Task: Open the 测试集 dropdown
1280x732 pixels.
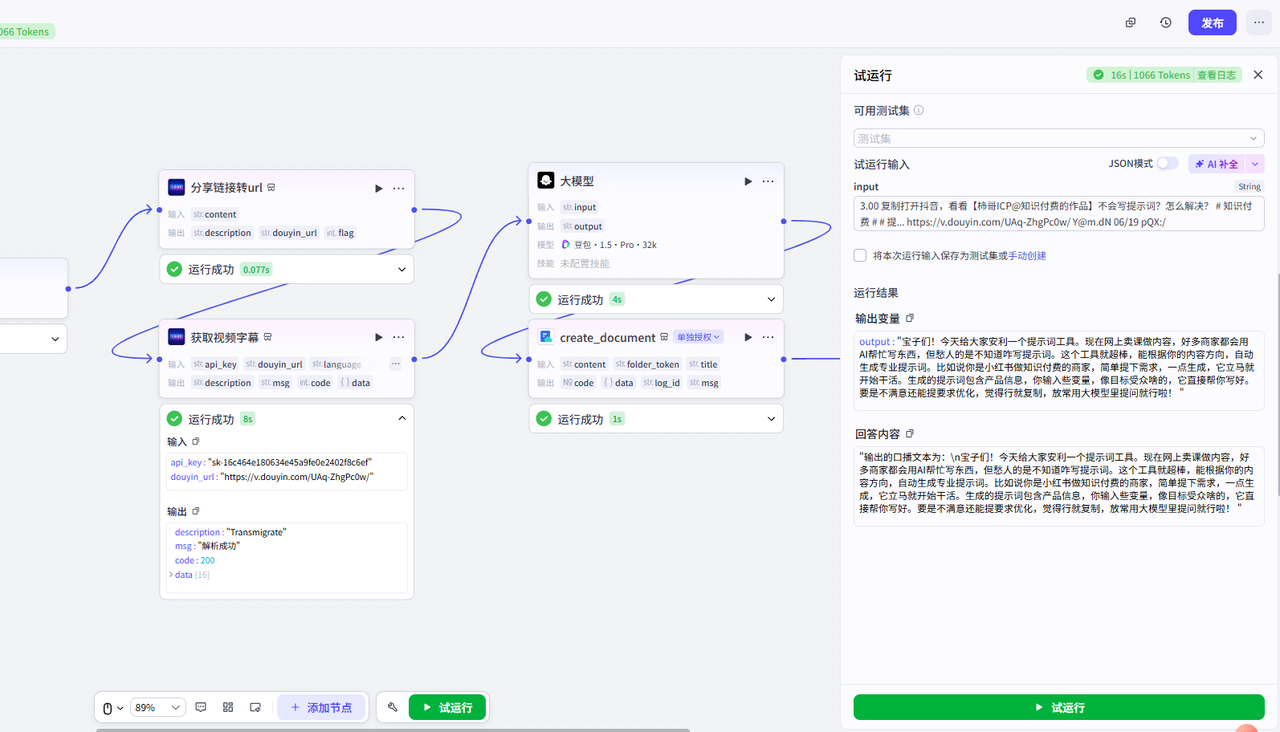Action: point(1058,138)
